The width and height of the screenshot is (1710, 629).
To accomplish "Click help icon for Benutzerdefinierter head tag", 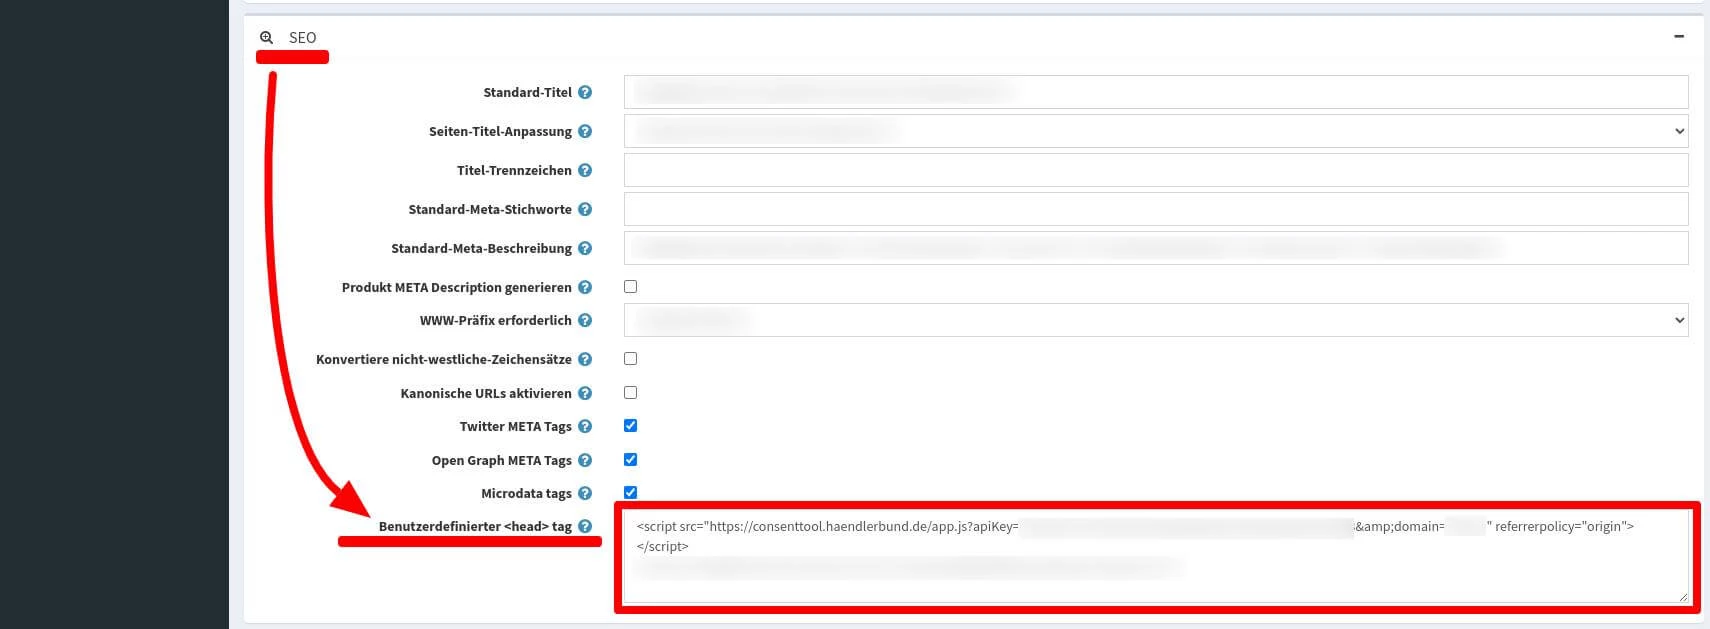I will point(585,526).
